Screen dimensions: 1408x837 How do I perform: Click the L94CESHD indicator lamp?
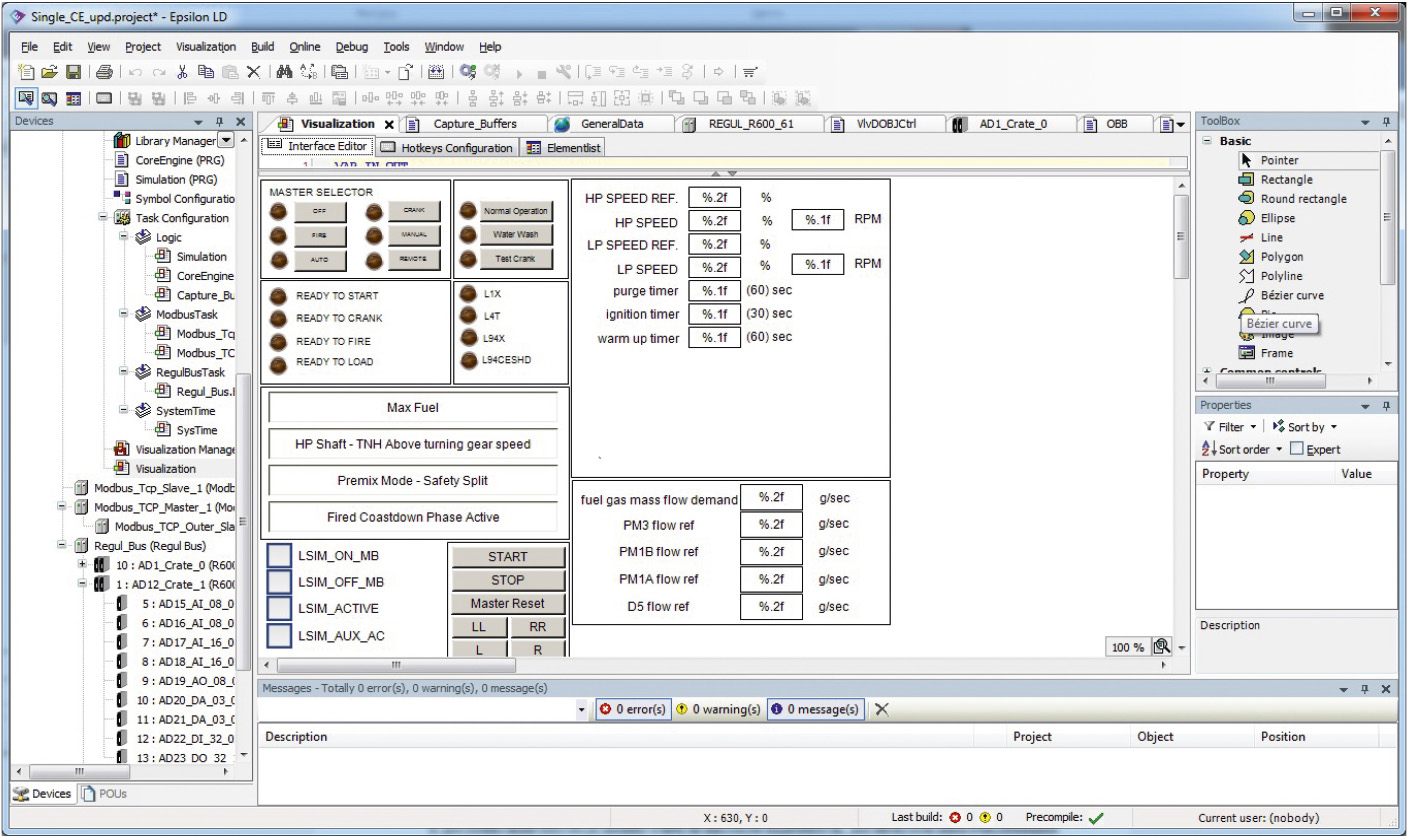point(467,360)
